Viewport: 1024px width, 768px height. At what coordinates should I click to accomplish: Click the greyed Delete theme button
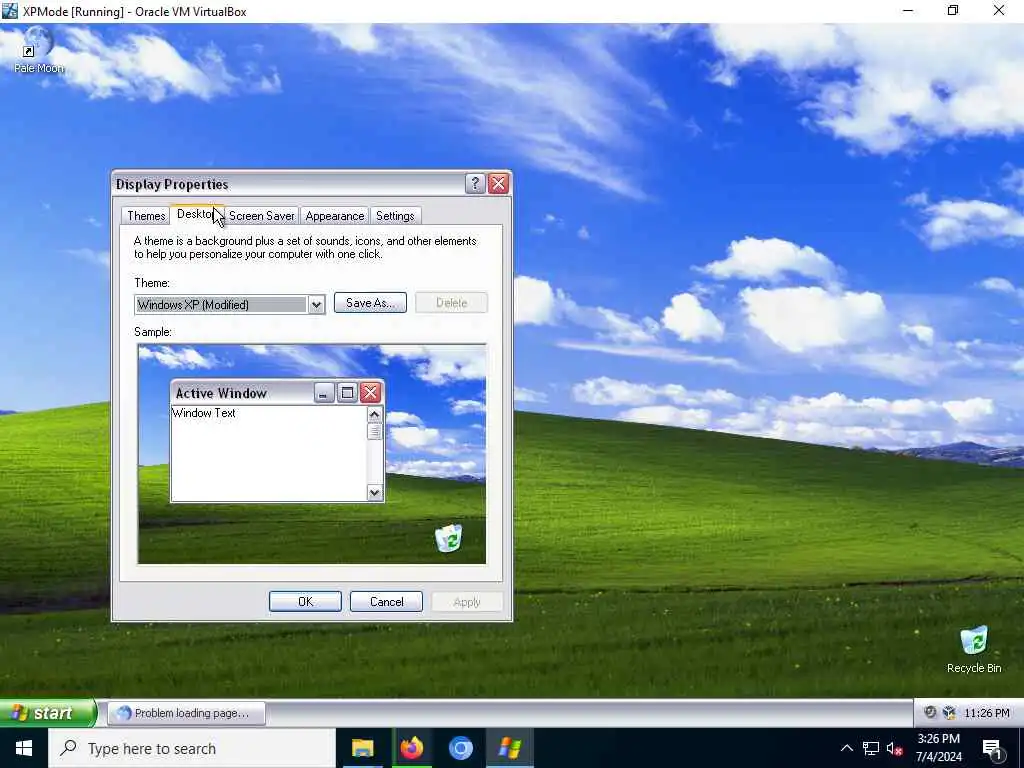[x=451, y=303]
